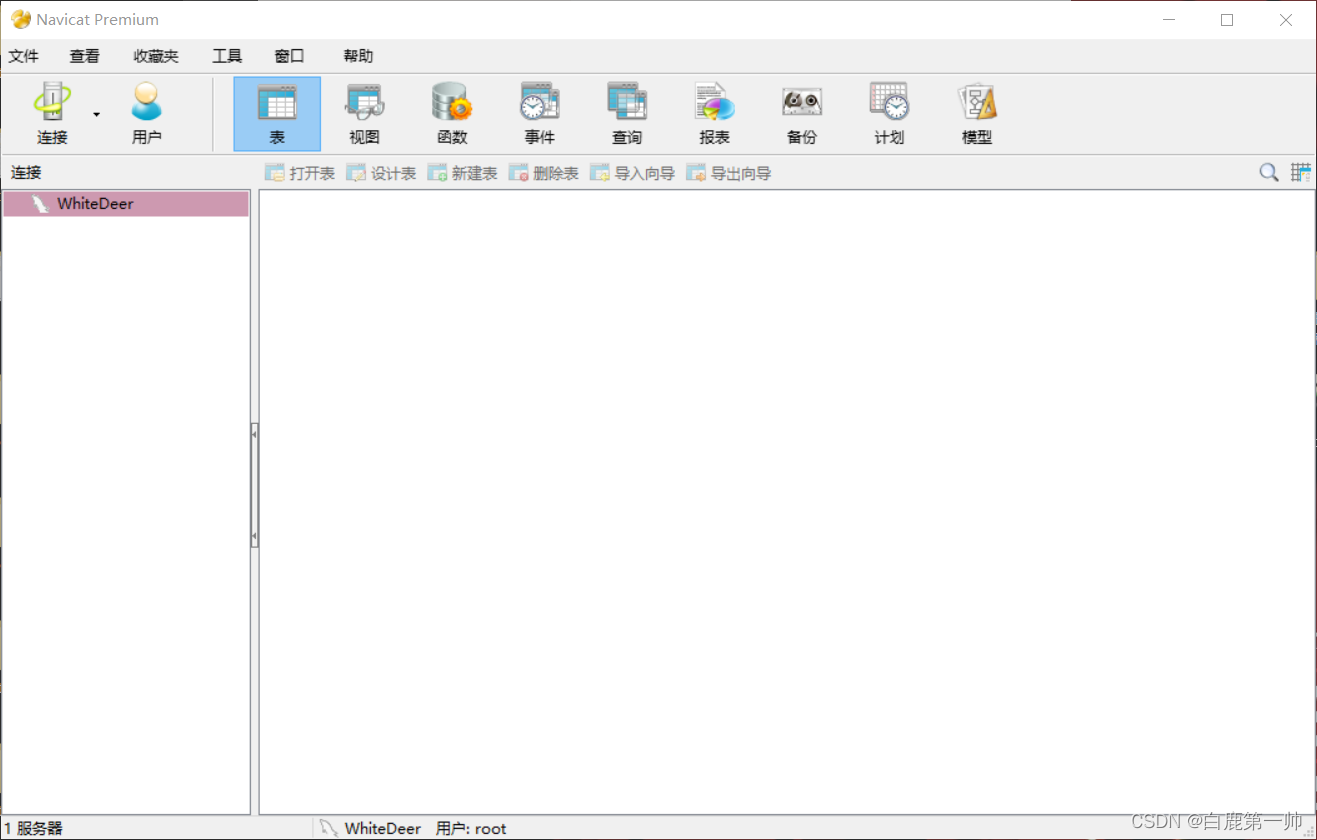Open the 模型 (Model) section
Image resolution: width=1317 pixels, height=840 pixels.
click(x=977, y=114)
